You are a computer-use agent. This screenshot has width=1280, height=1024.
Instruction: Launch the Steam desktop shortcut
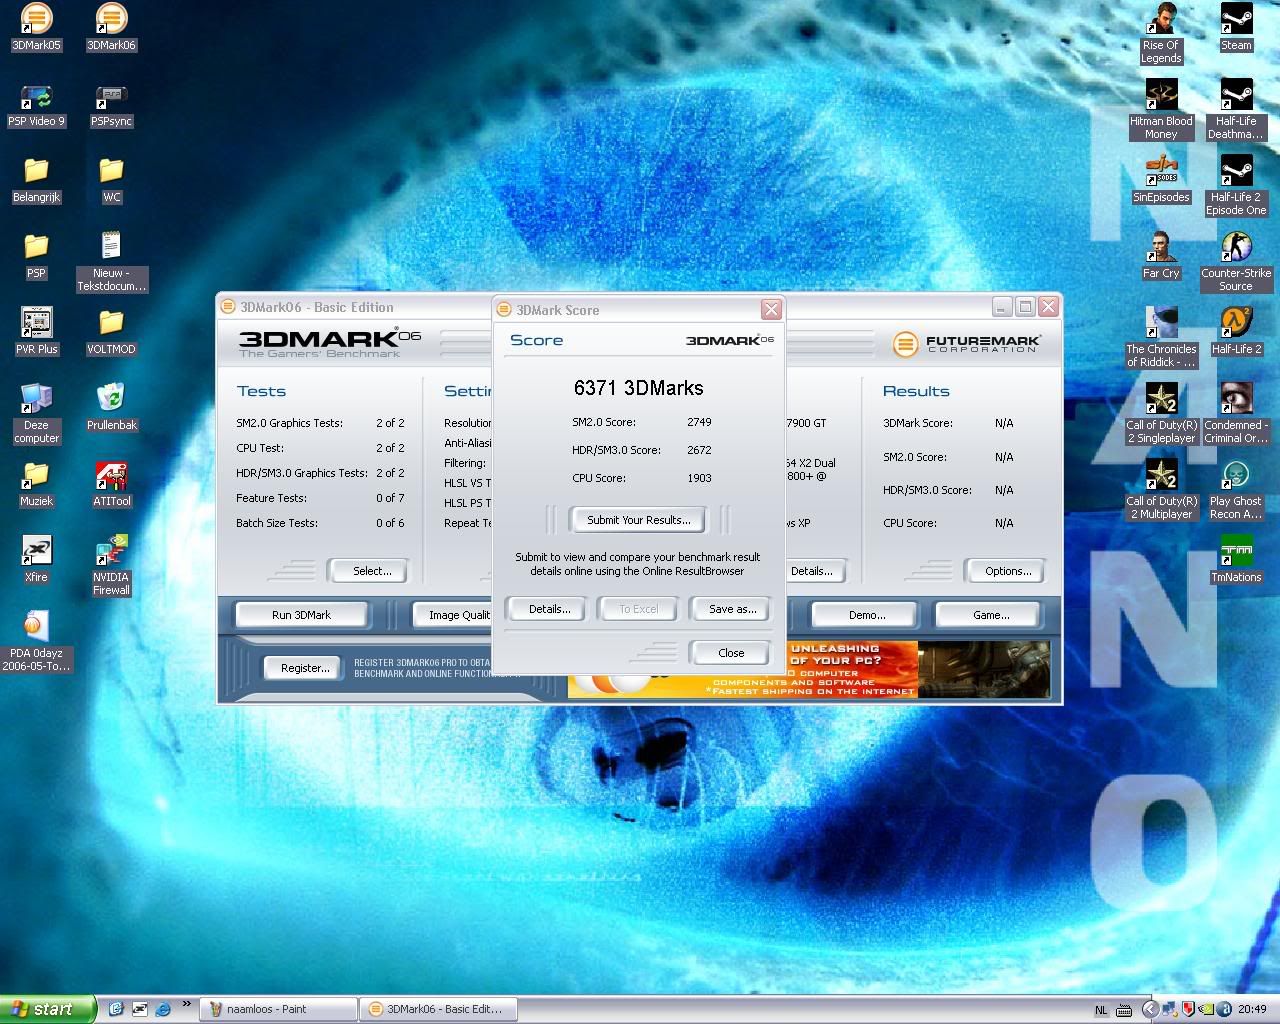pos(1236,27)
